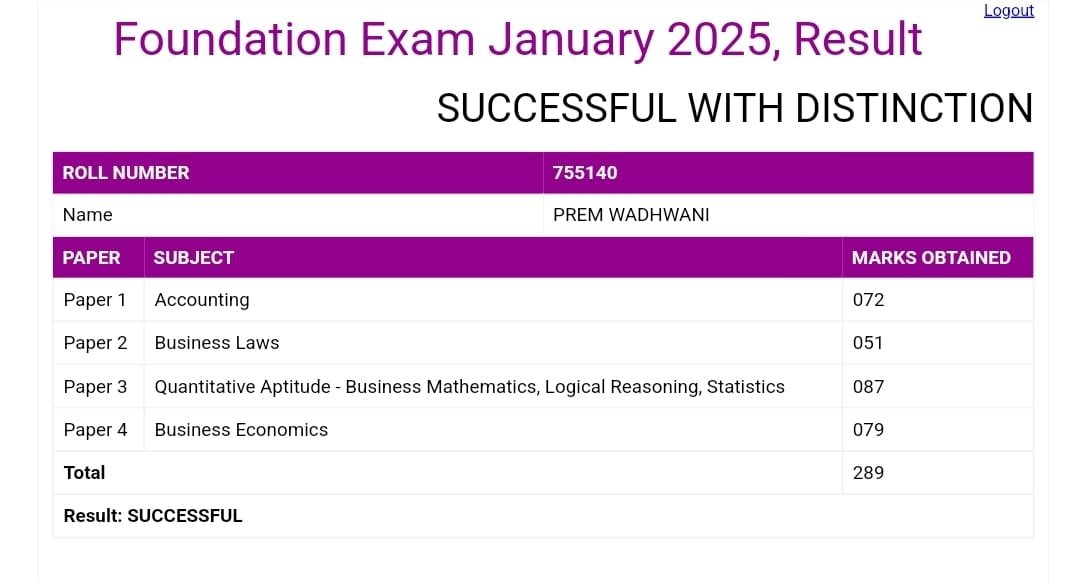This screenshot has height=582, width=1080.
Task: Click the candidate name PREM WADHWANI
Action: (631, 215)
